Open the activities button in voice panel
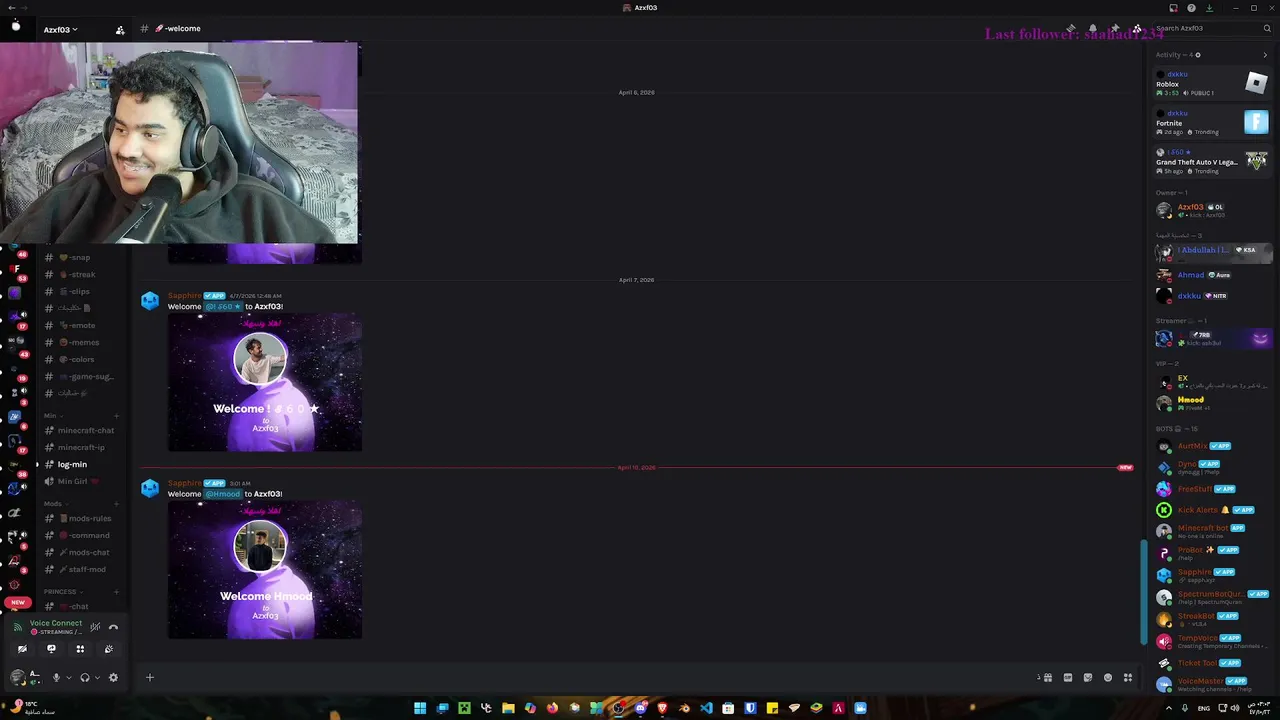Screen dimensions: 1280x720 [x=80, y=649]
